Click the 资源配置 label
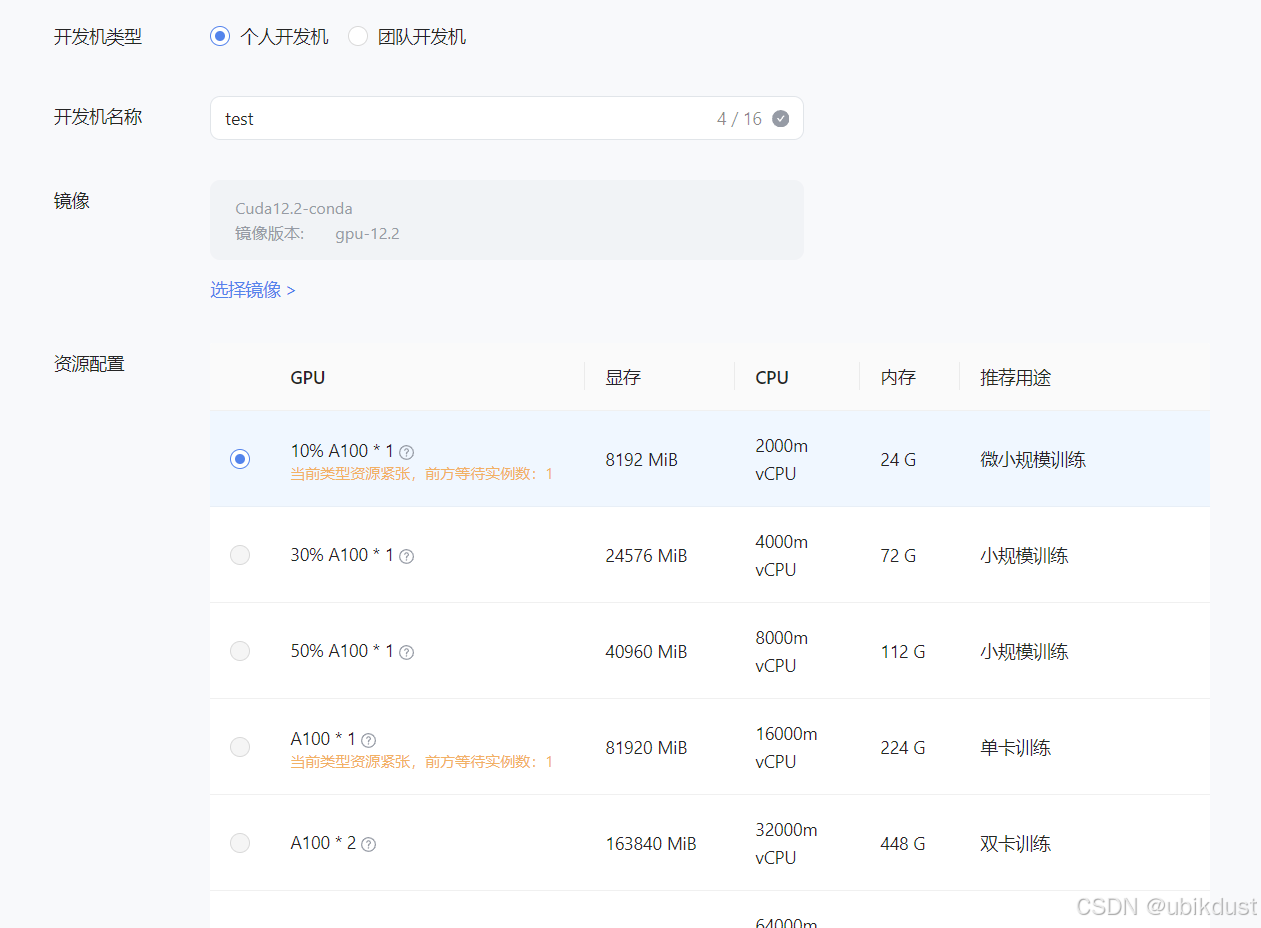This screenshot has height=928, width=1261. point(89,364)
